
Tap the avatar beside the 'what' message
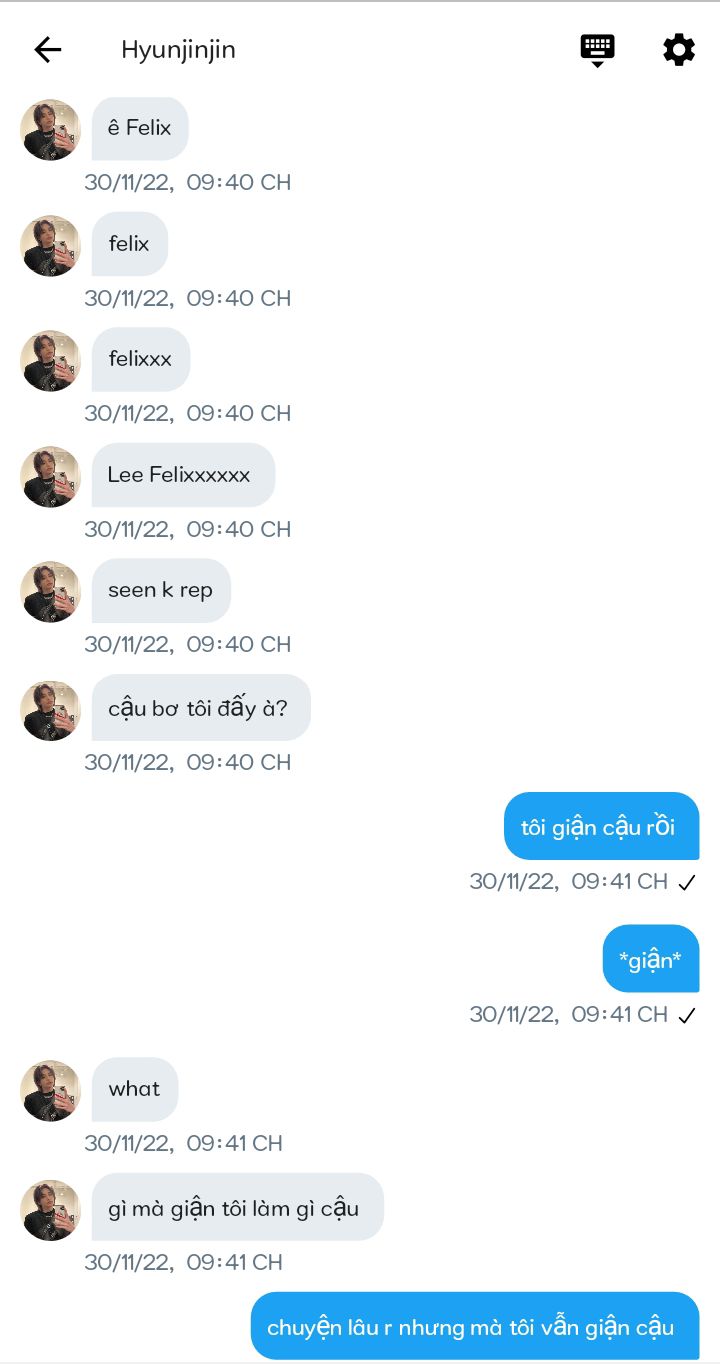(50, 1090)
